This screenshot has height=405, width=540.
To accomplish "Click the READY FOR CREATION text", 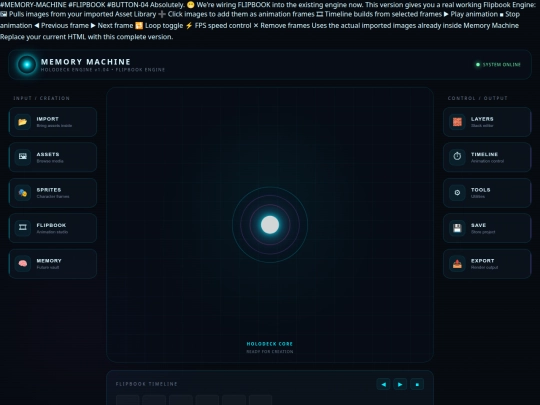I will pos(270,352).
